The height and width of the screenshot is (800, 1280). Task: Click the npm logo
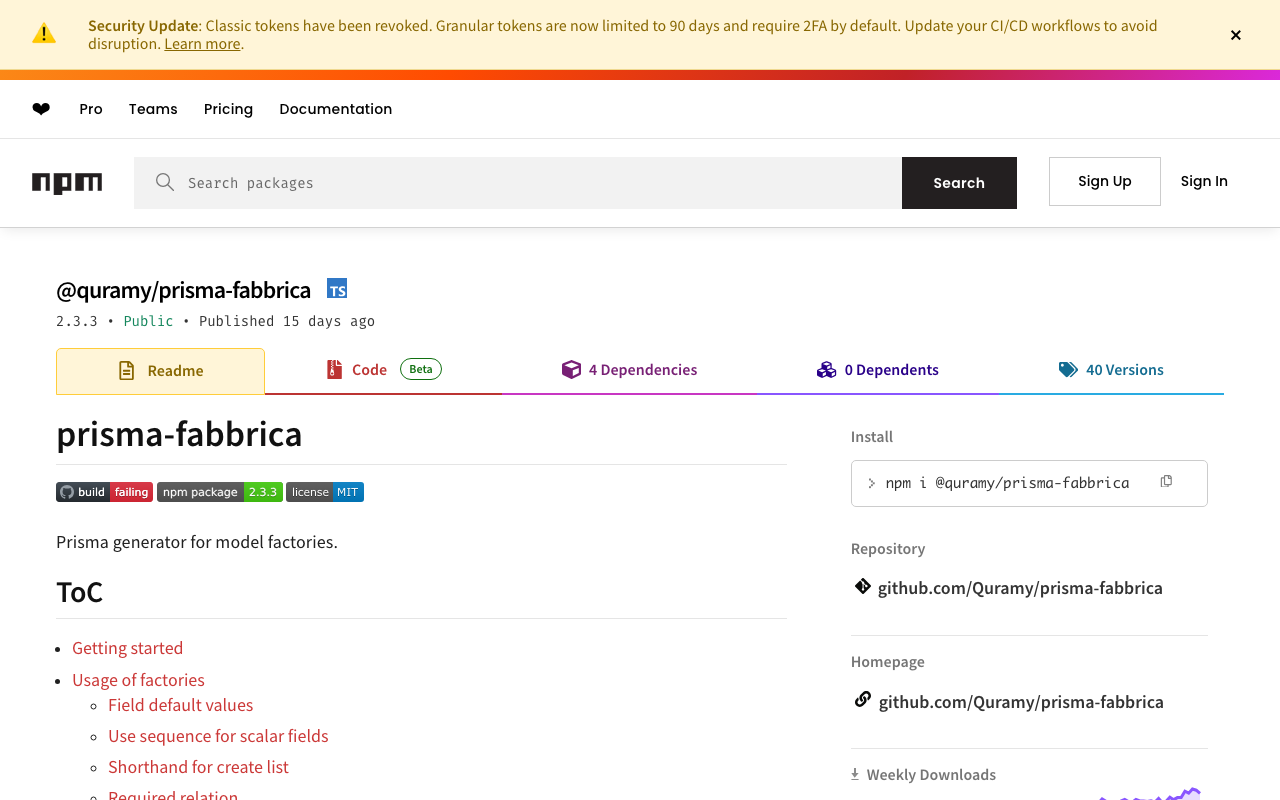[x=67, y=183]
